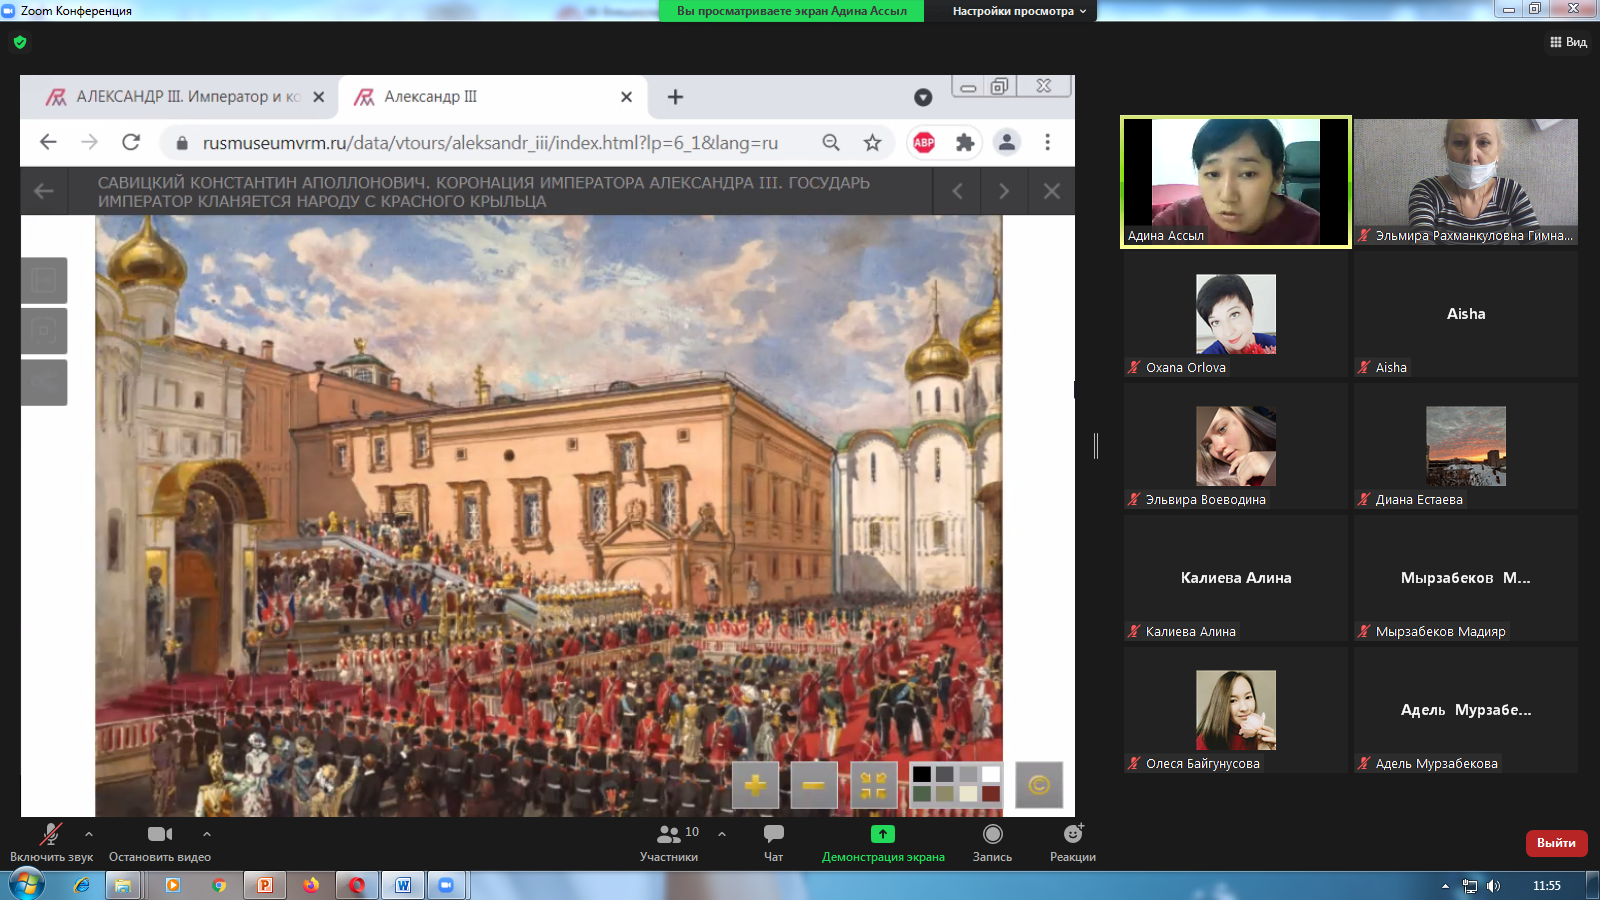Expand the arrow beside Участники
1600x900 pixels.
pyautogui.click(x=722, y=833)
